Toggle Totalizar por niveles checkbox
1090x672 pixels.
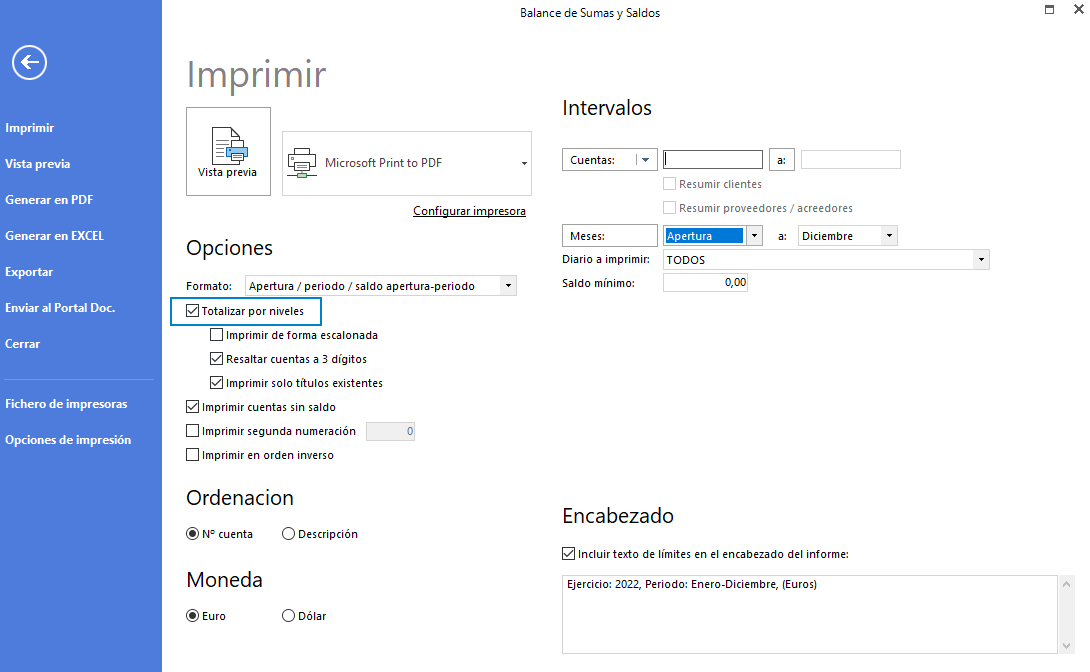tap(193, 311)
